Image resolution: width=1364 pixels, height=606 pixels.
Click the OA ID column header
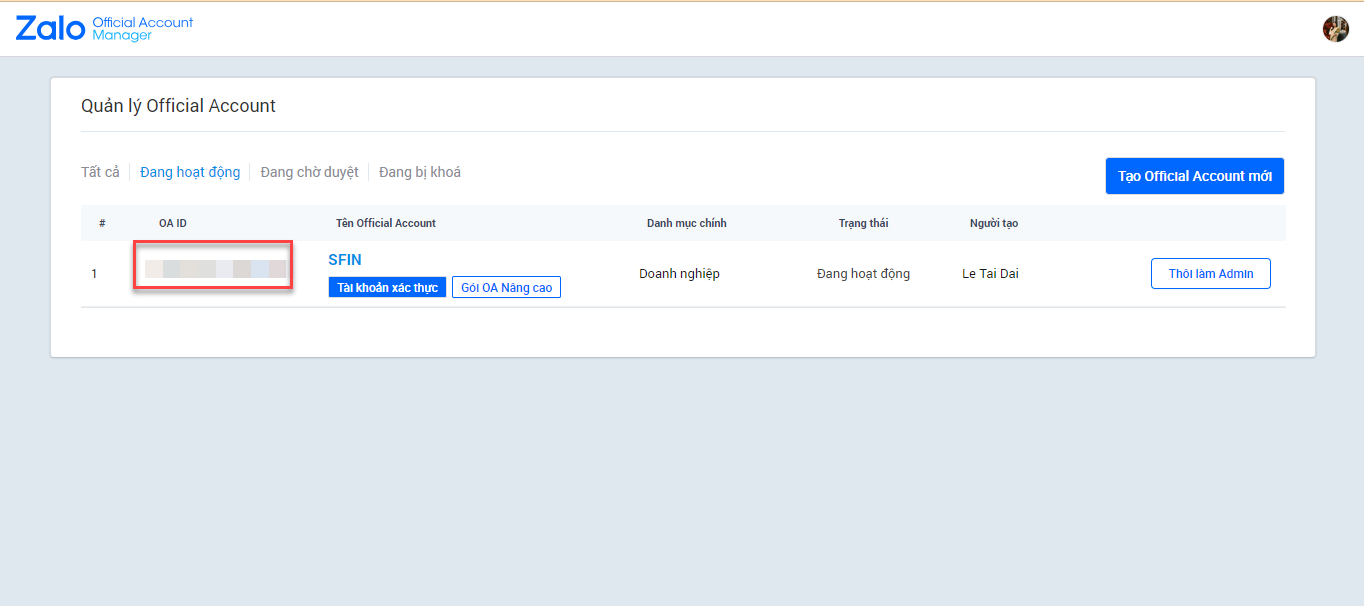tap(173, 223)
